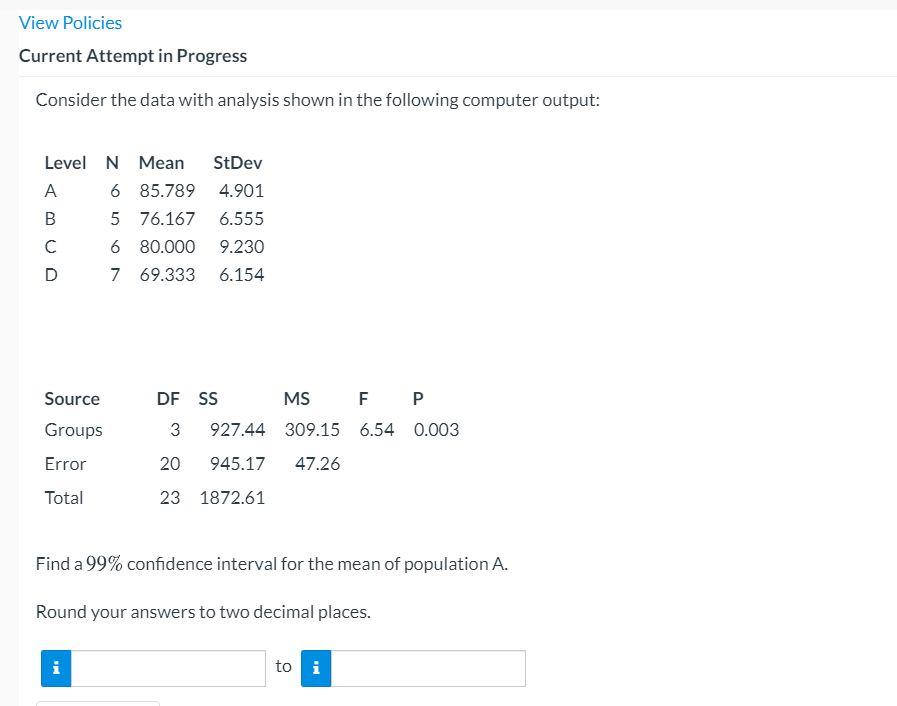Click the partially visible button below the answer fields
This screenshot has height=706, width=897.
(x=97, y=703)
